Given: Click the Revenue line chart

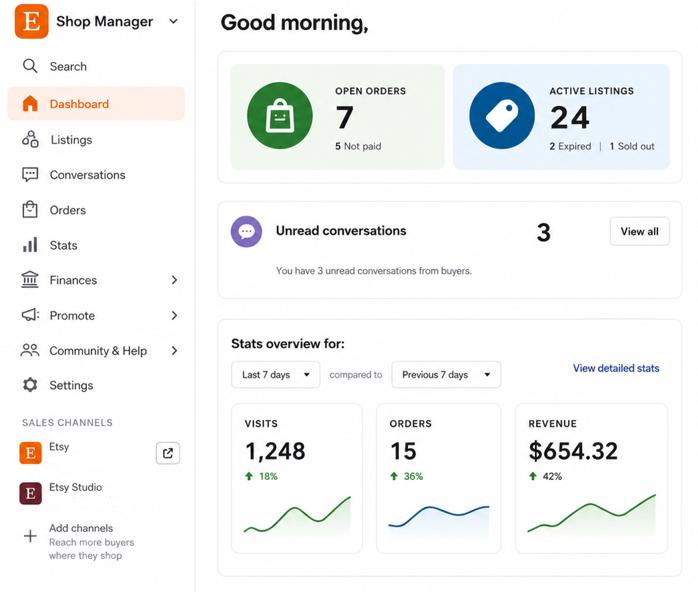Looking at the screenshot, I should [x=592, y=513].
